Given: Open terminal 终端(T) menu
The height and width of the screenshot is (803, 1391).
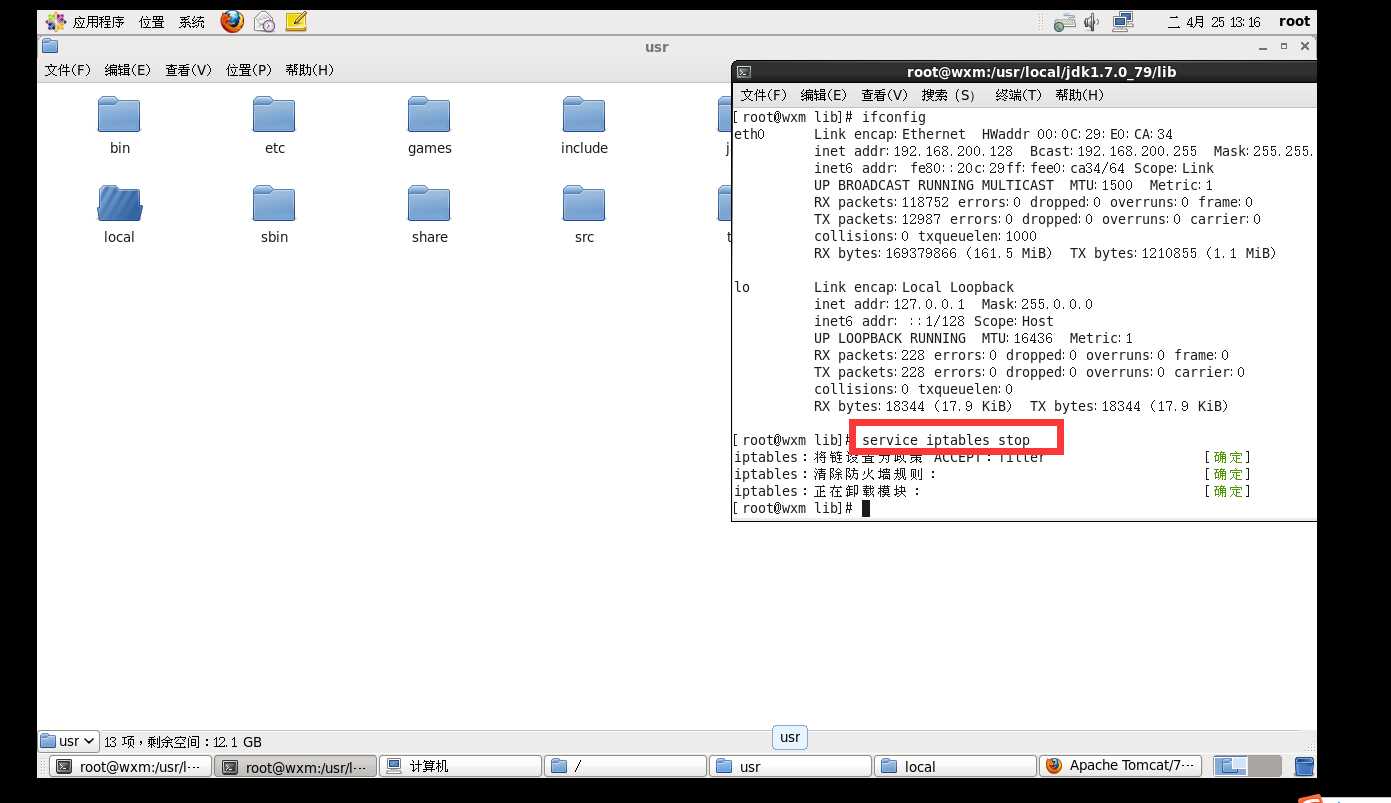Looking at the screenshot, I should (x=1019, y=95).
